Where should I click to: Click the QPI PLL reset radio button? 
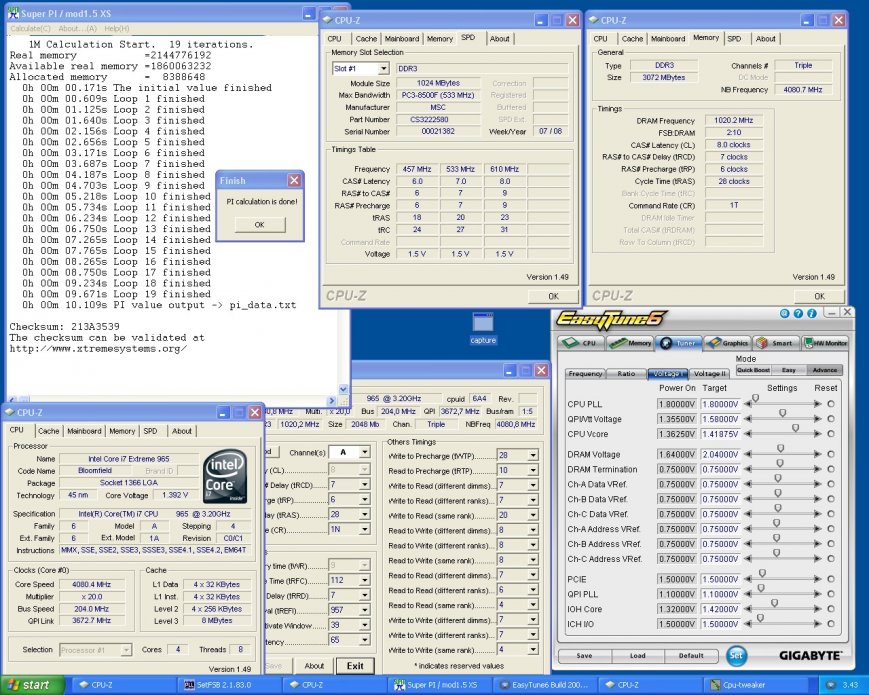tap(831, 594)
